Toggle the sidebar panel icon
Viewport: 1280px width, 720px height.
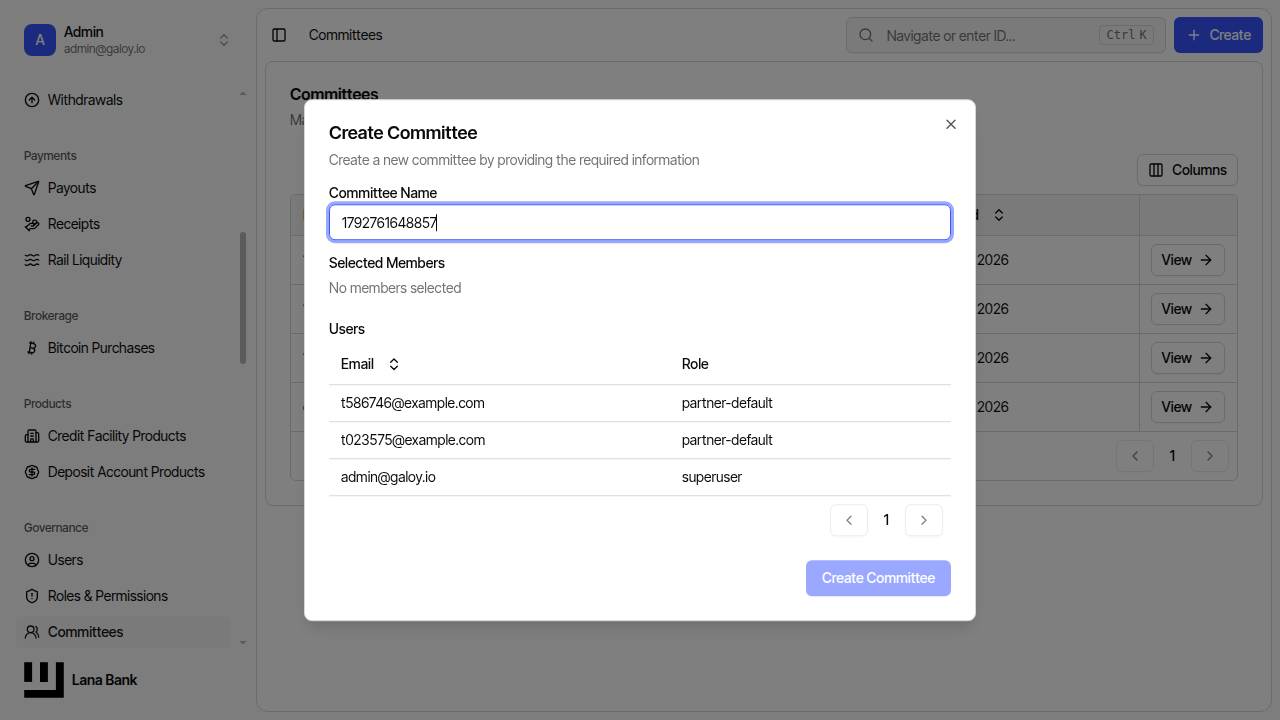279,35
